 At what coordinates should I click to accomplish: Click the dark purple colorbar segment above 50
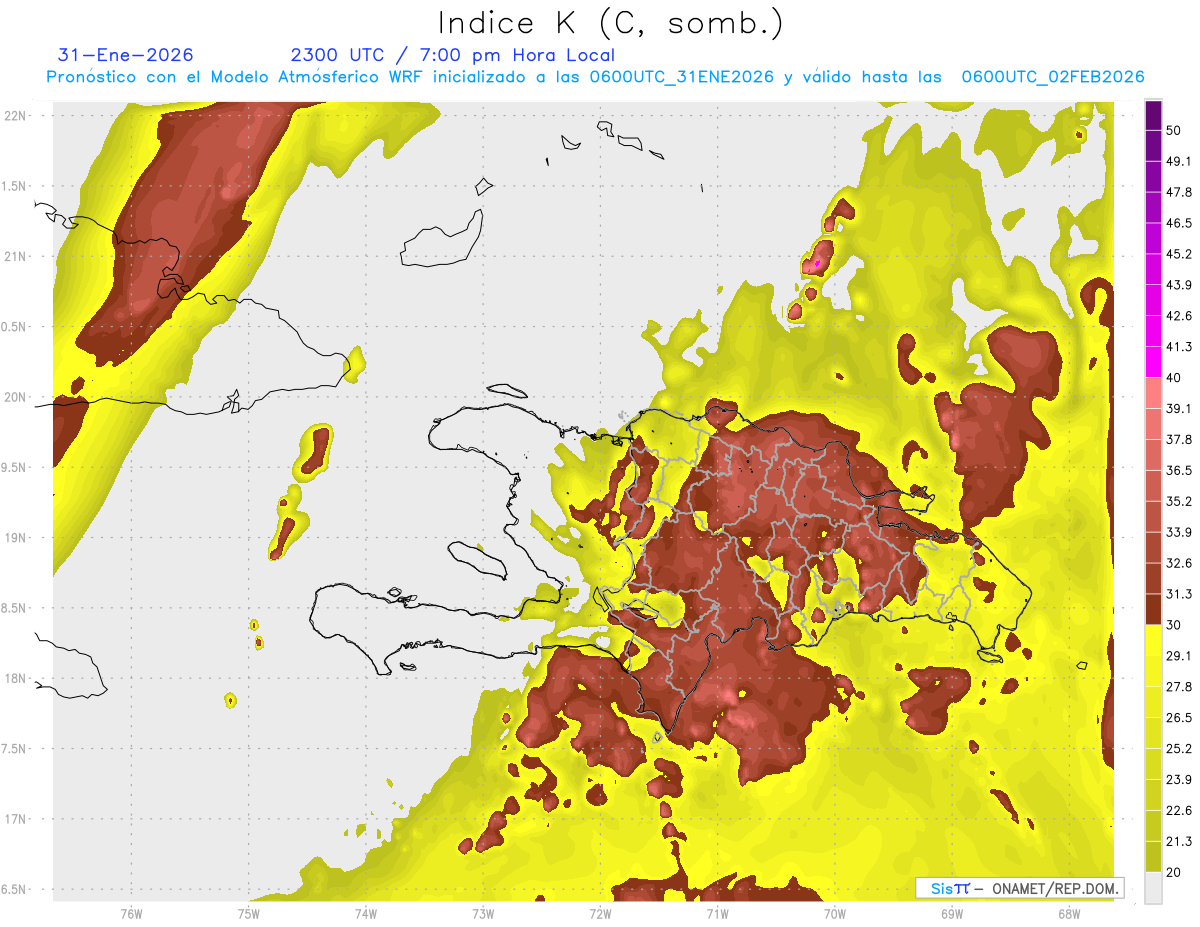tap(1153, 115)
